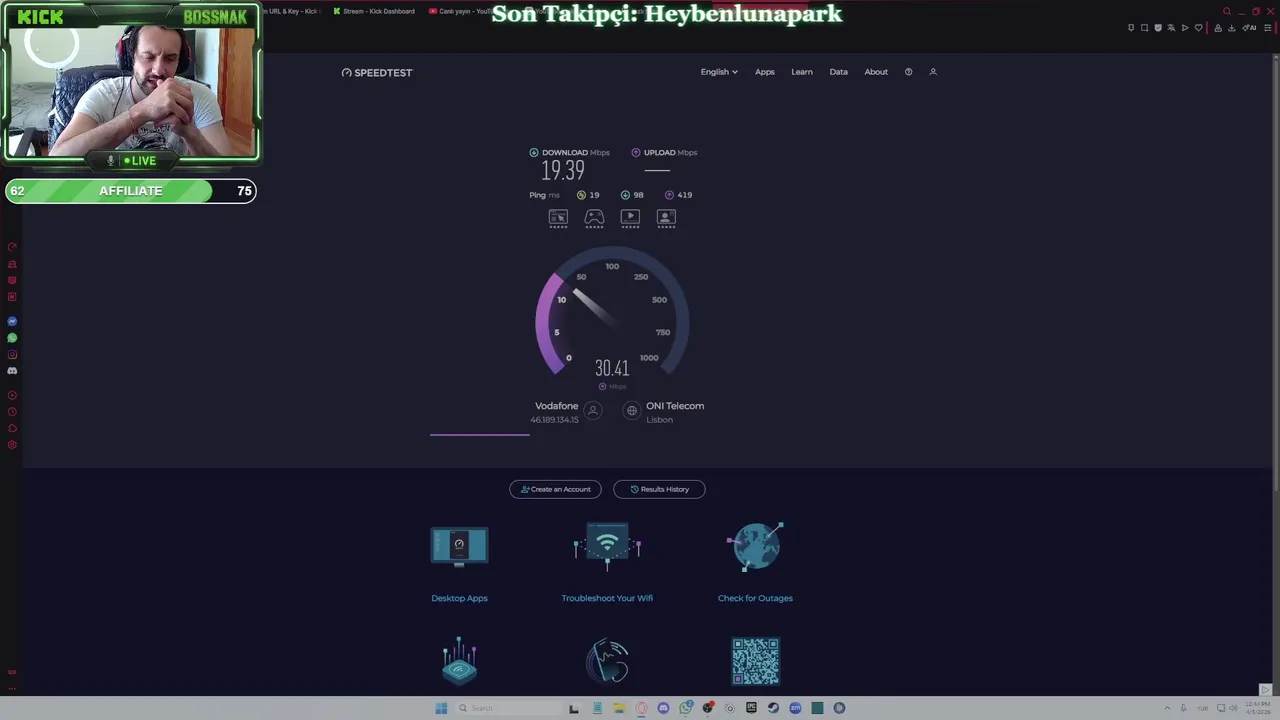Switch to the Stream - Kick Dashboard tab
1280x720 pixels.
(373, 11)
